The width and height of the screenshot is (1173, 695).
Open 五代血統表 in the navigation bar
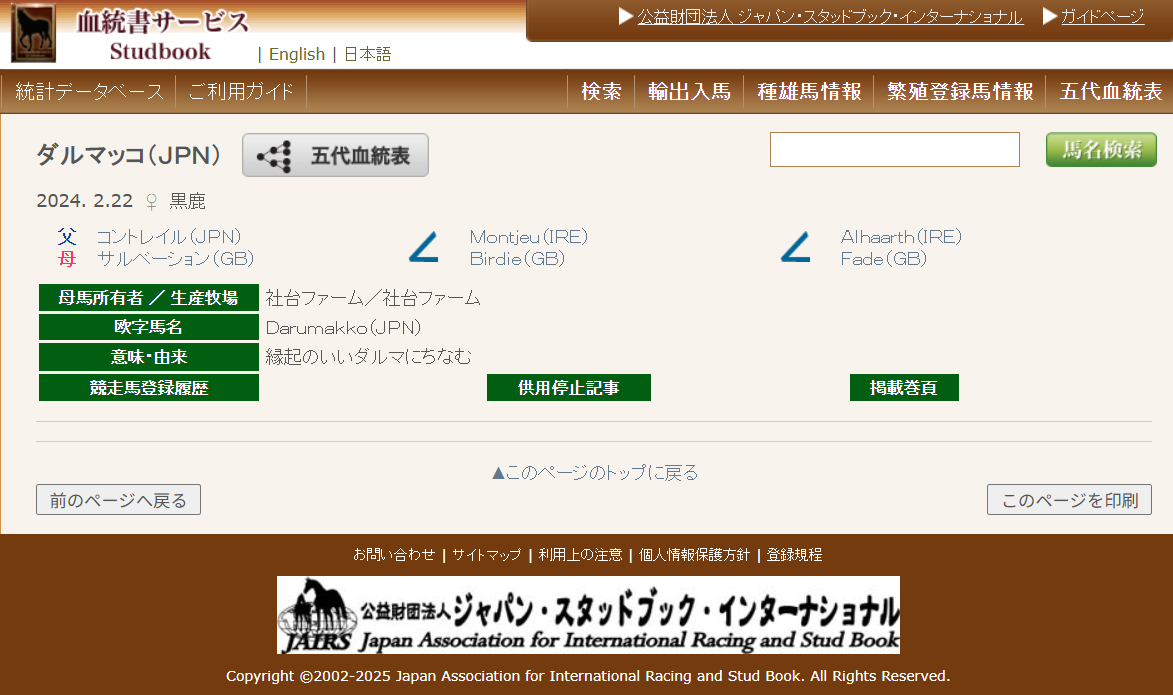1111,91
